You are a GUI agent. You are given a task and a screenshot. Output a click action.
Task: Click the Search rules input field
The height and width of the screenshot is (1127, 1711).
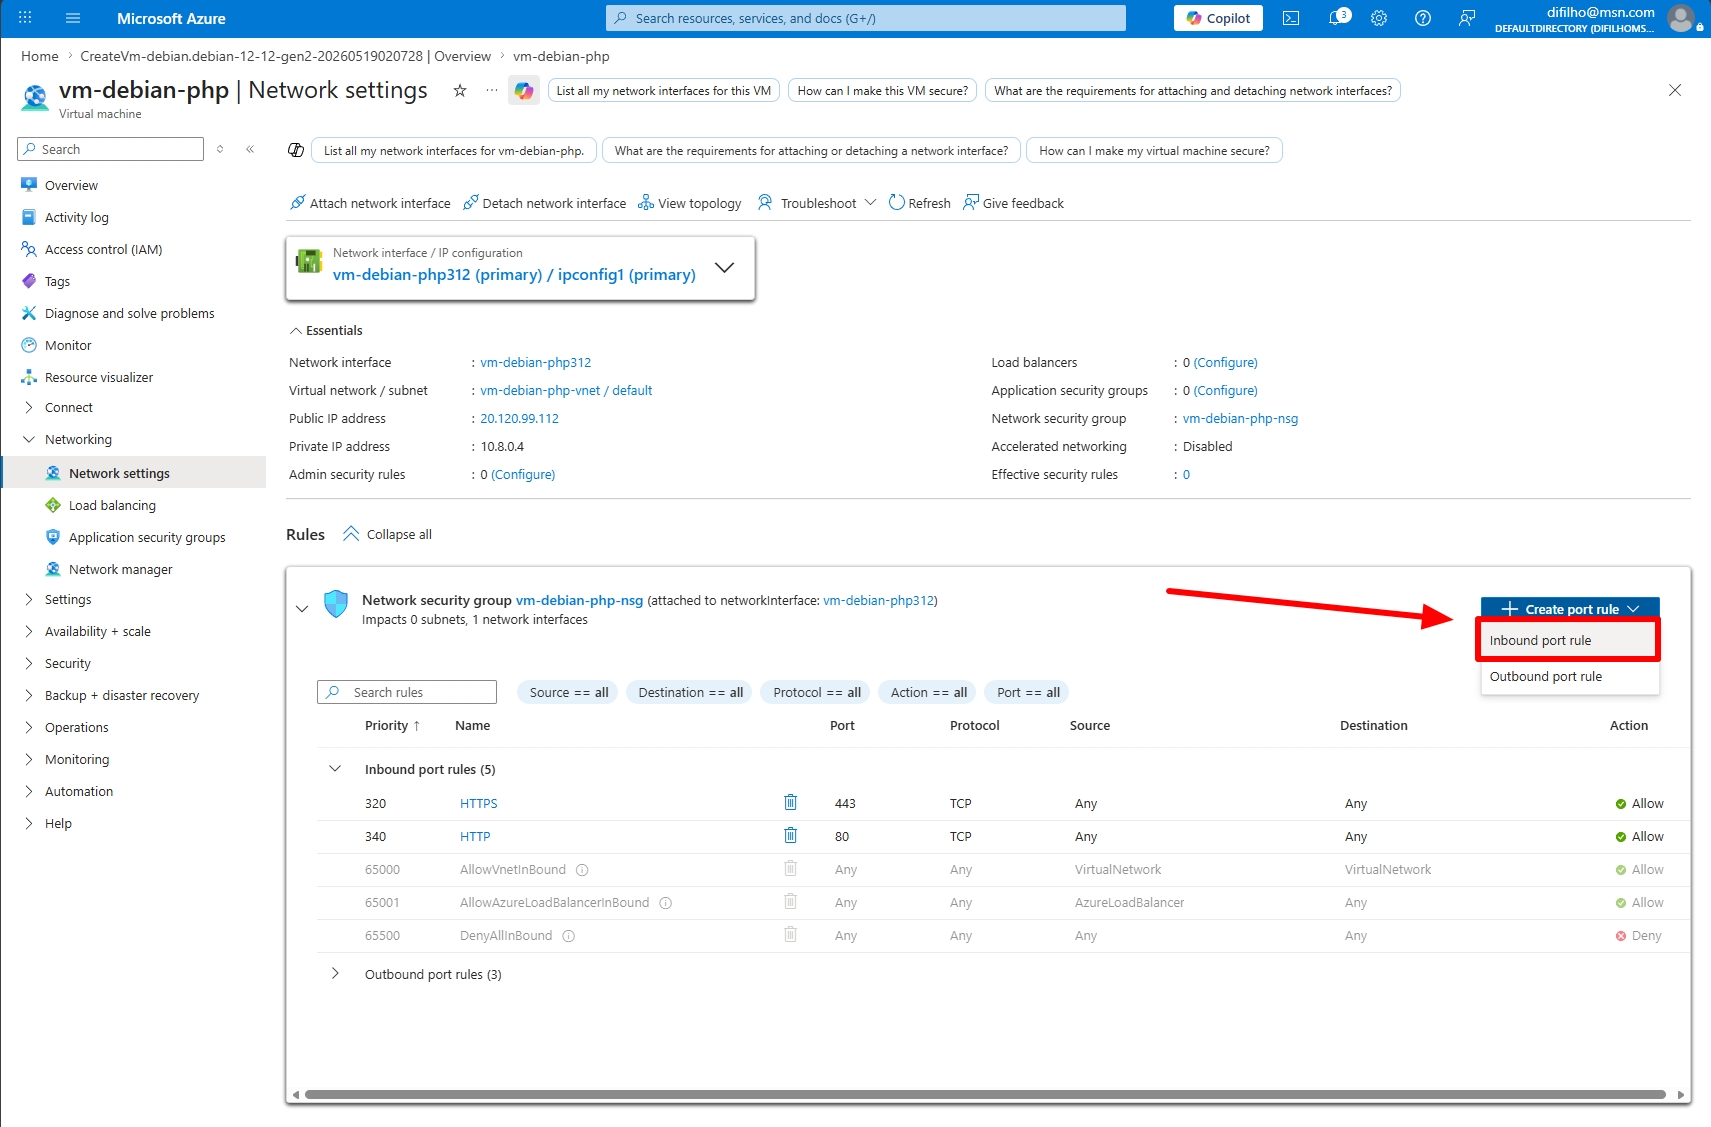click(407, 692)
